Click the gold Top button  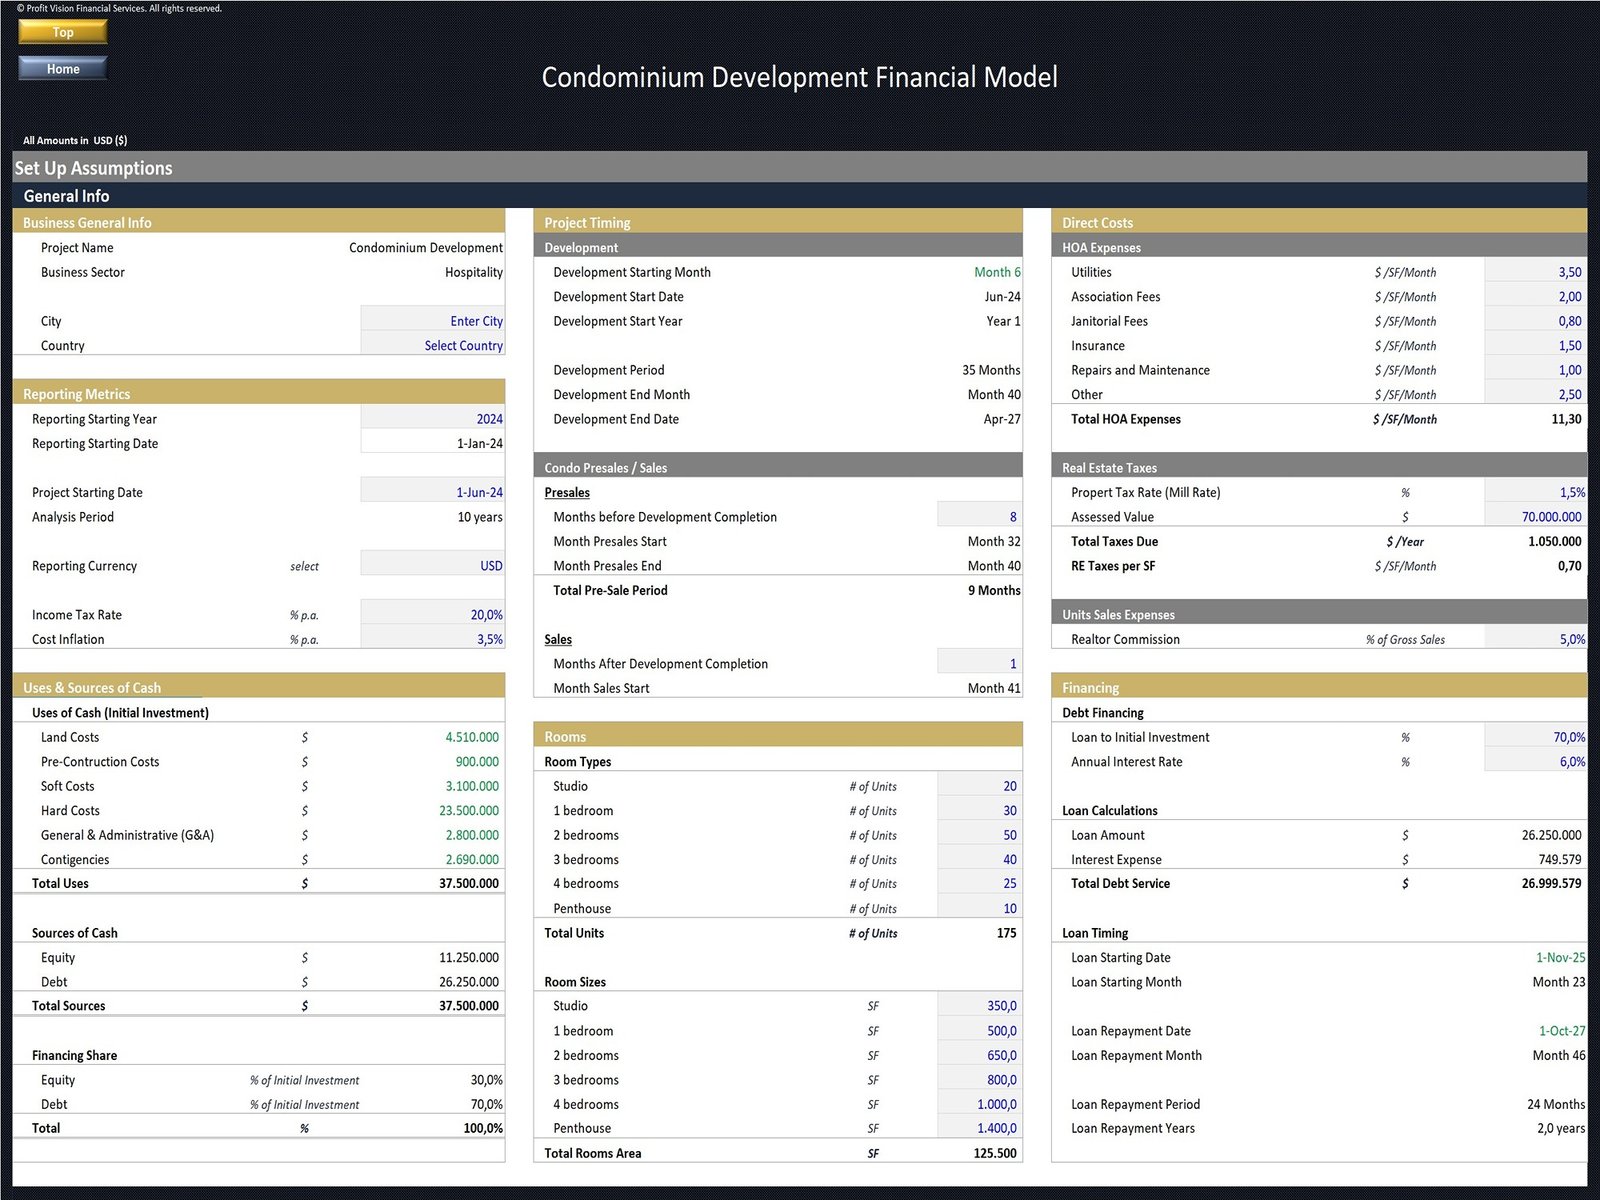tap(62, 32)
